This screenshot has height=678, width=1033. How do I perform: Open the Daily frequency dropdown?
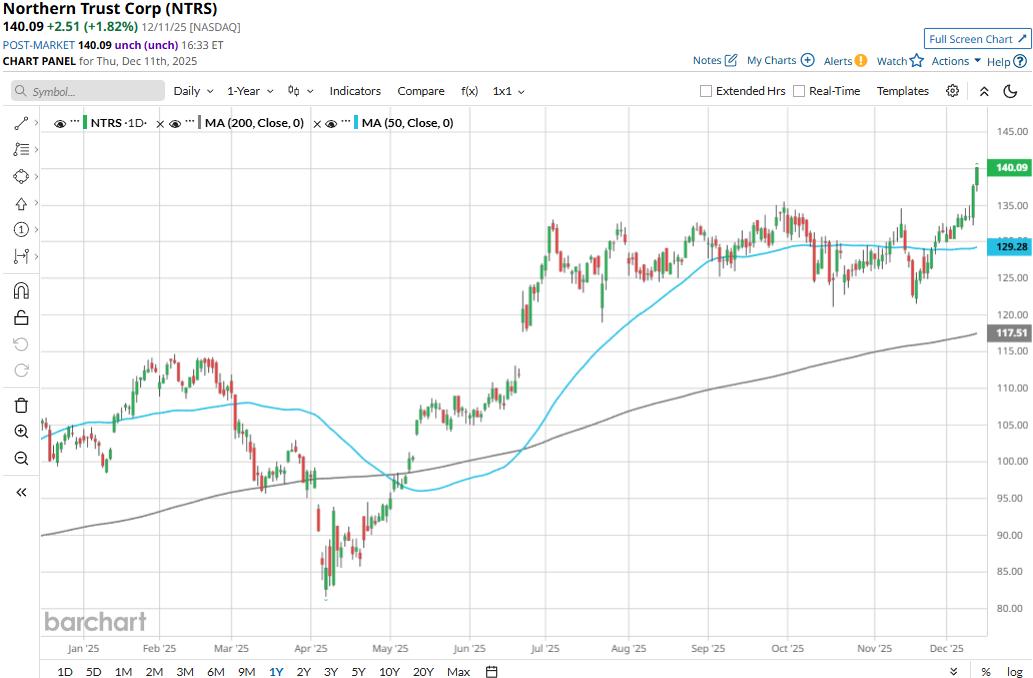pos(193,91)
